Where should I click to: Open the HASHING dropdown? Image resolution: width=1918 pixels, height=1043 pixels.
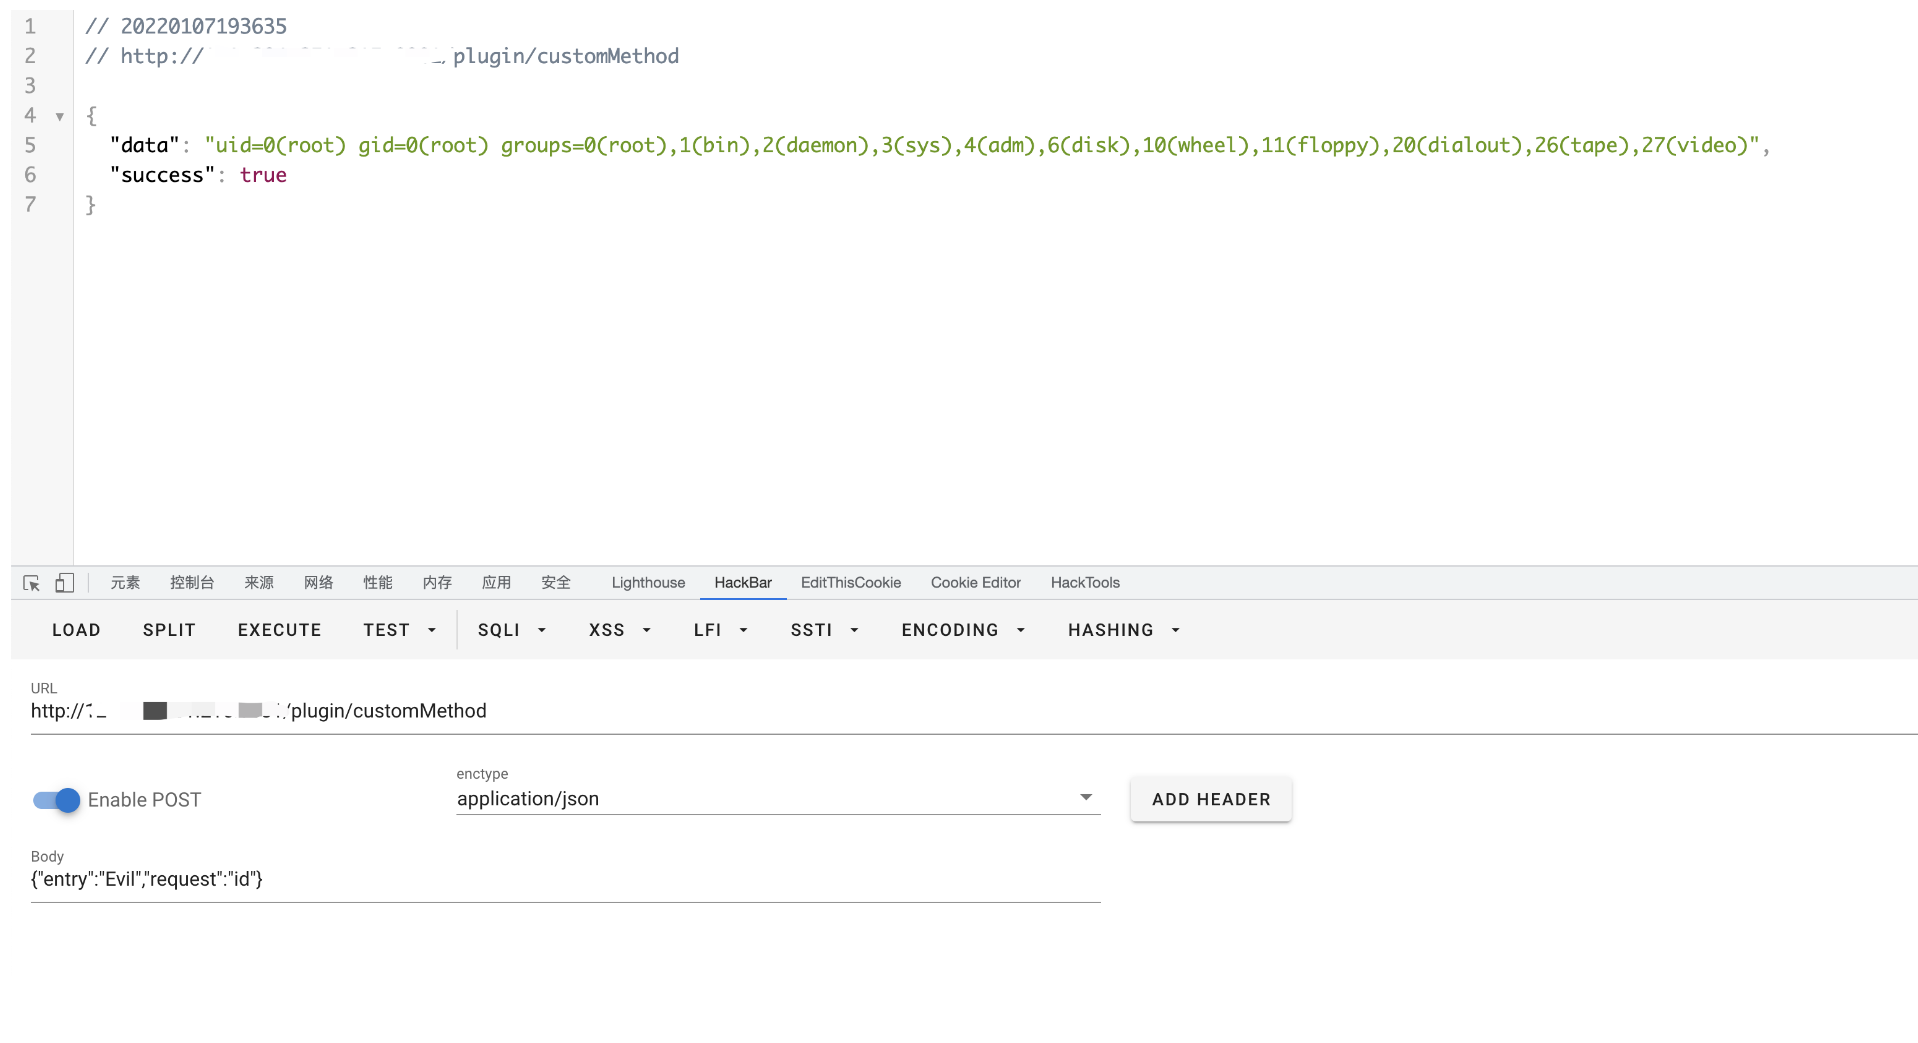pos(1123,630)
